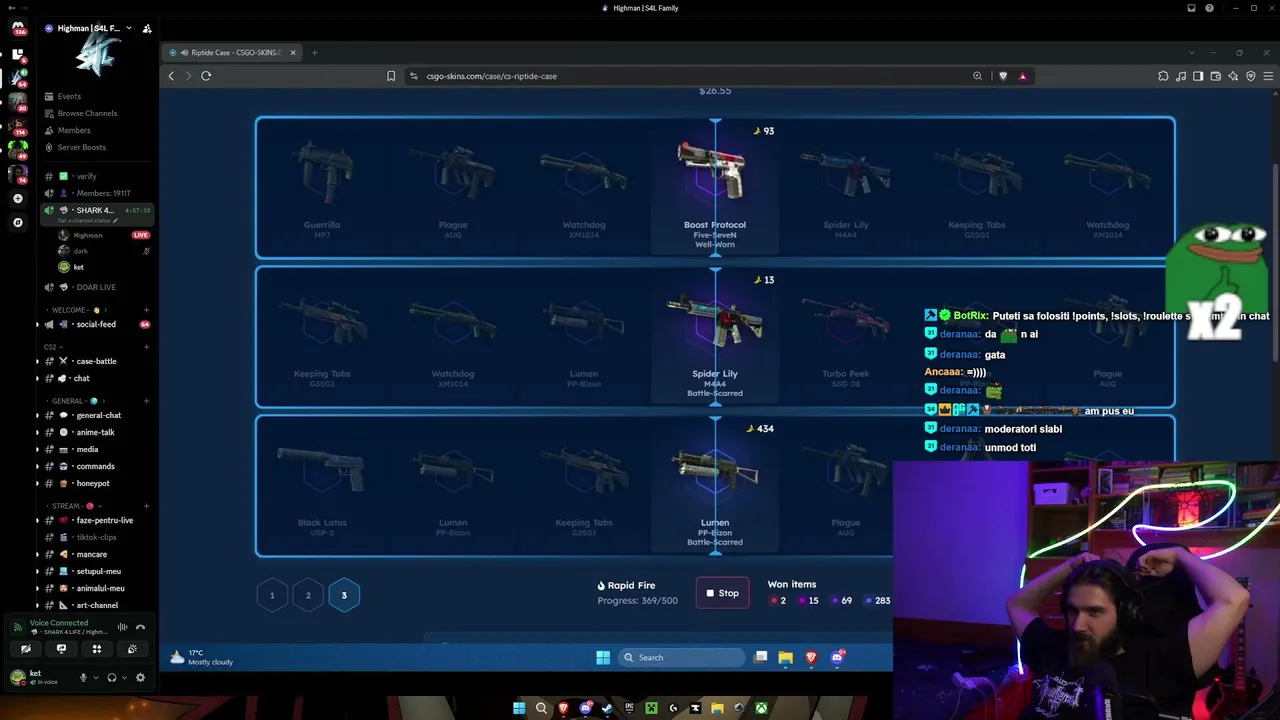Viewport: 1280px width, 720px height.
Task: Create channel in STREAM category
Action: tap(146, 506)
